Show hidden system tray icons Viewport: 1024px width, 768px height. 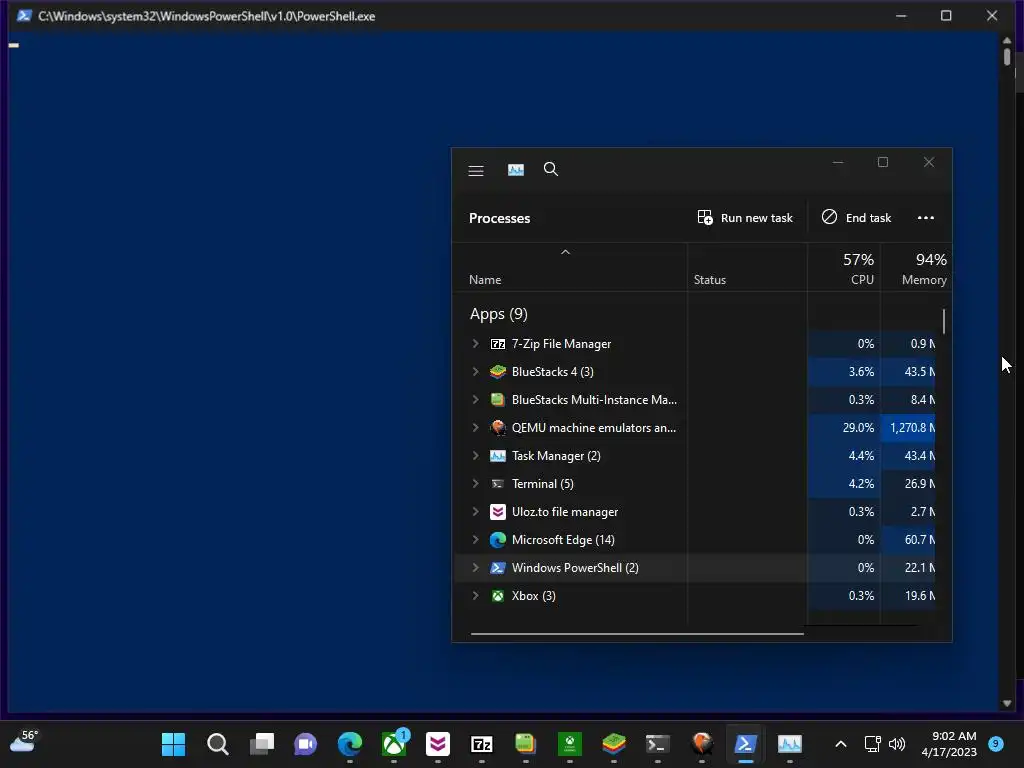pos(841,744)
